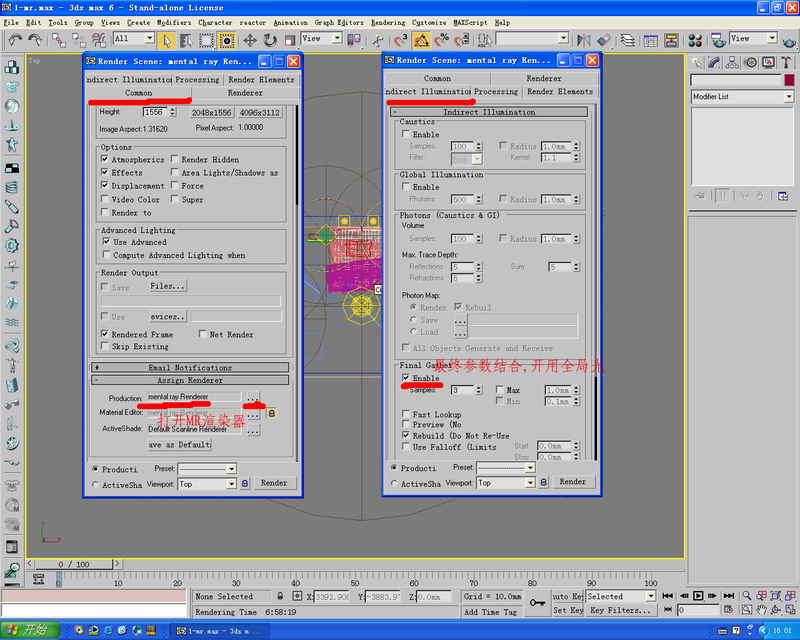Click the Select Object arrow tool
The width and height of the screenshot is (800, 640).
pyautogui.click(x=167, y=40)
